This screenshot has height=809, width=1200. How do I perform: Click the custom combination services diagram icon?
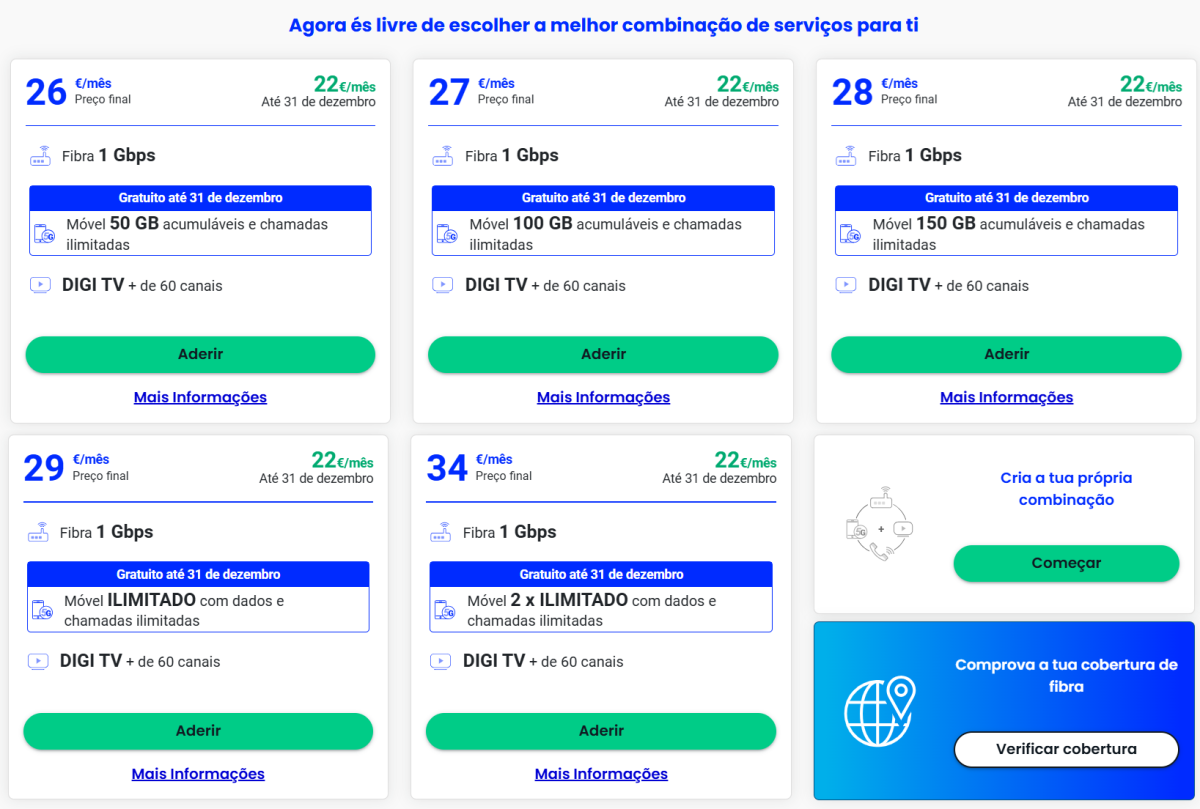(x=881, y=524)
